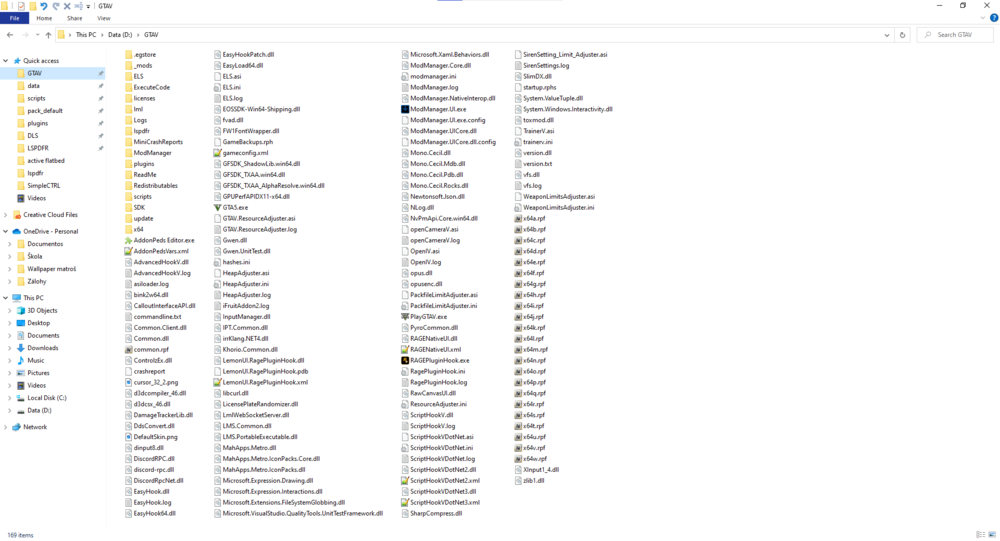Click the Search GTAV input box
Screen dimensions: 1000x541
click(955, 35)
